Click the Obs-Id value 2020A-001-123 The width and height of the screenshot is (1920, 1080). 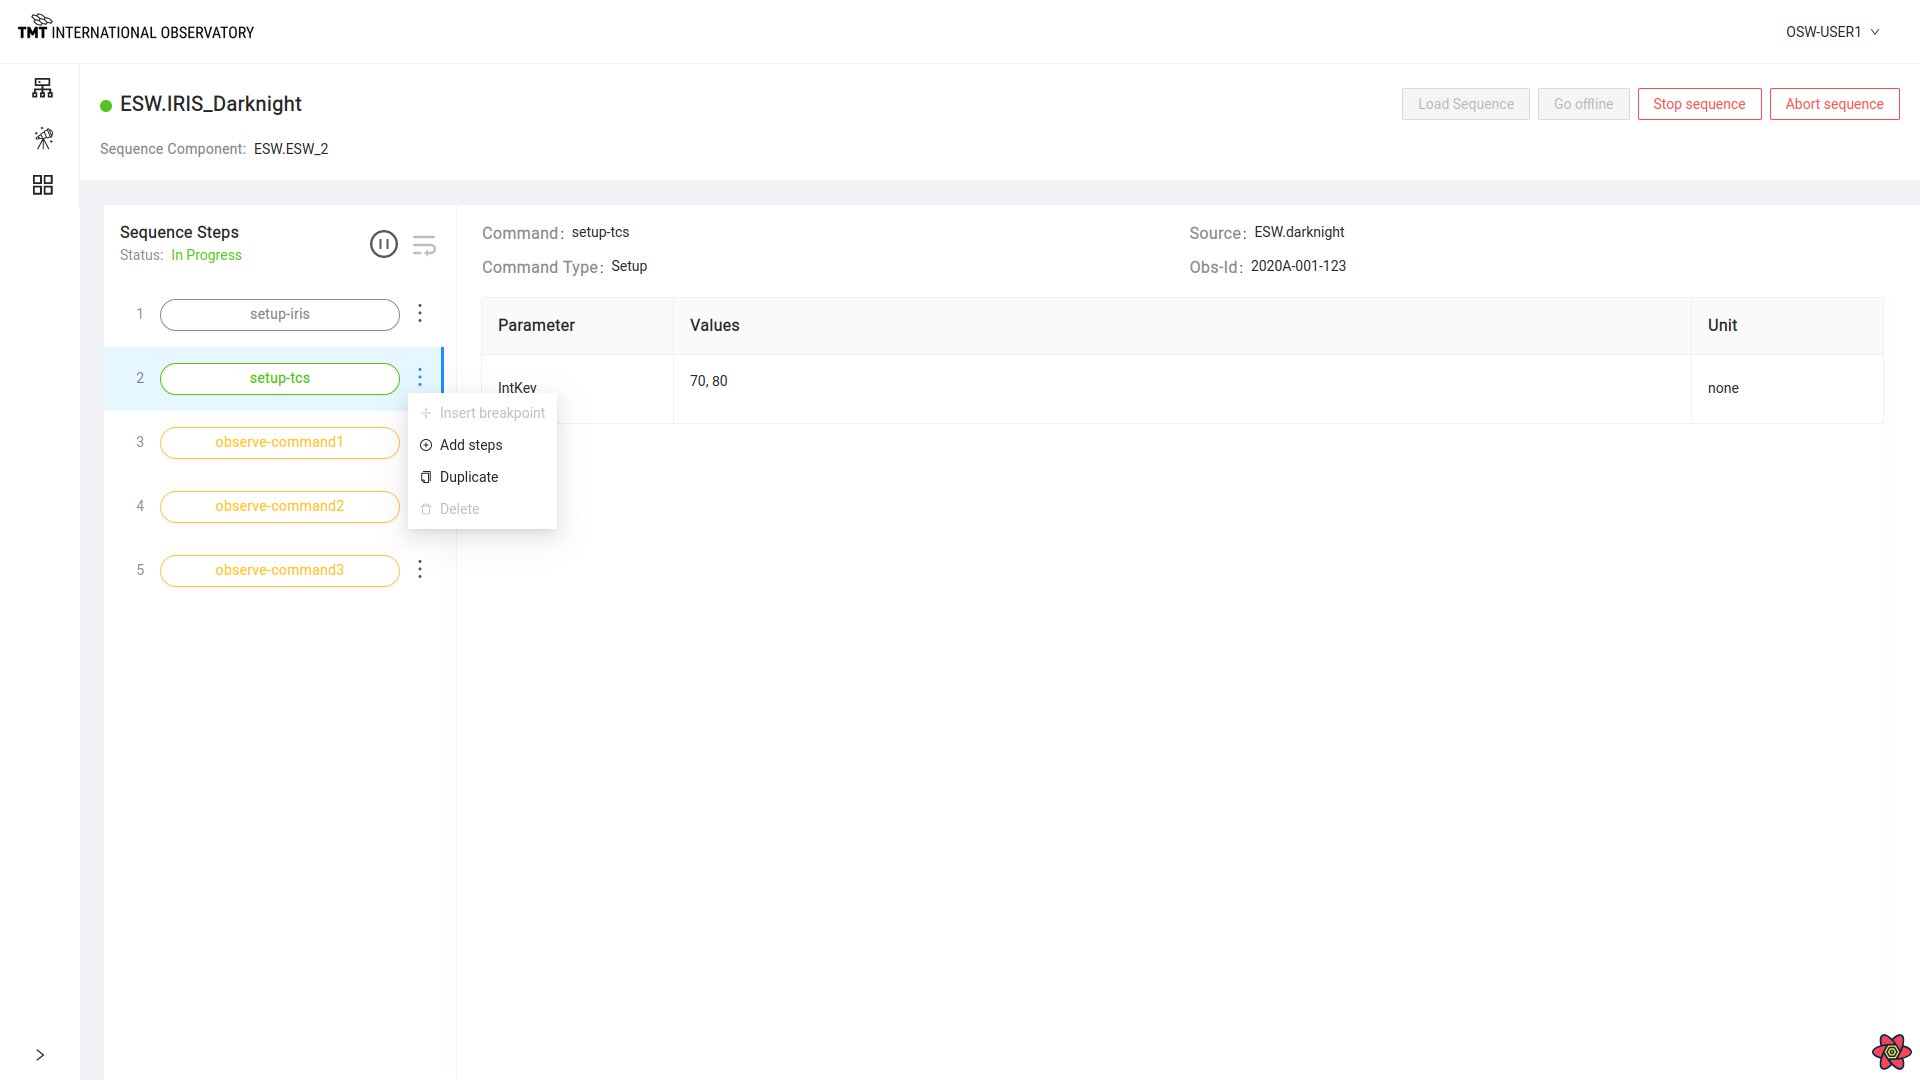[x=1298, y=266]
